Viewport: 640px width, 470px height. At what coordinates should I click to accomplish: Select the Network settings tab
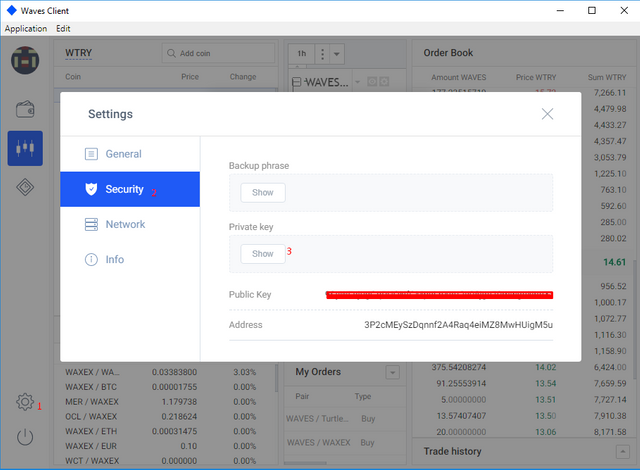[x=130, y=224]
